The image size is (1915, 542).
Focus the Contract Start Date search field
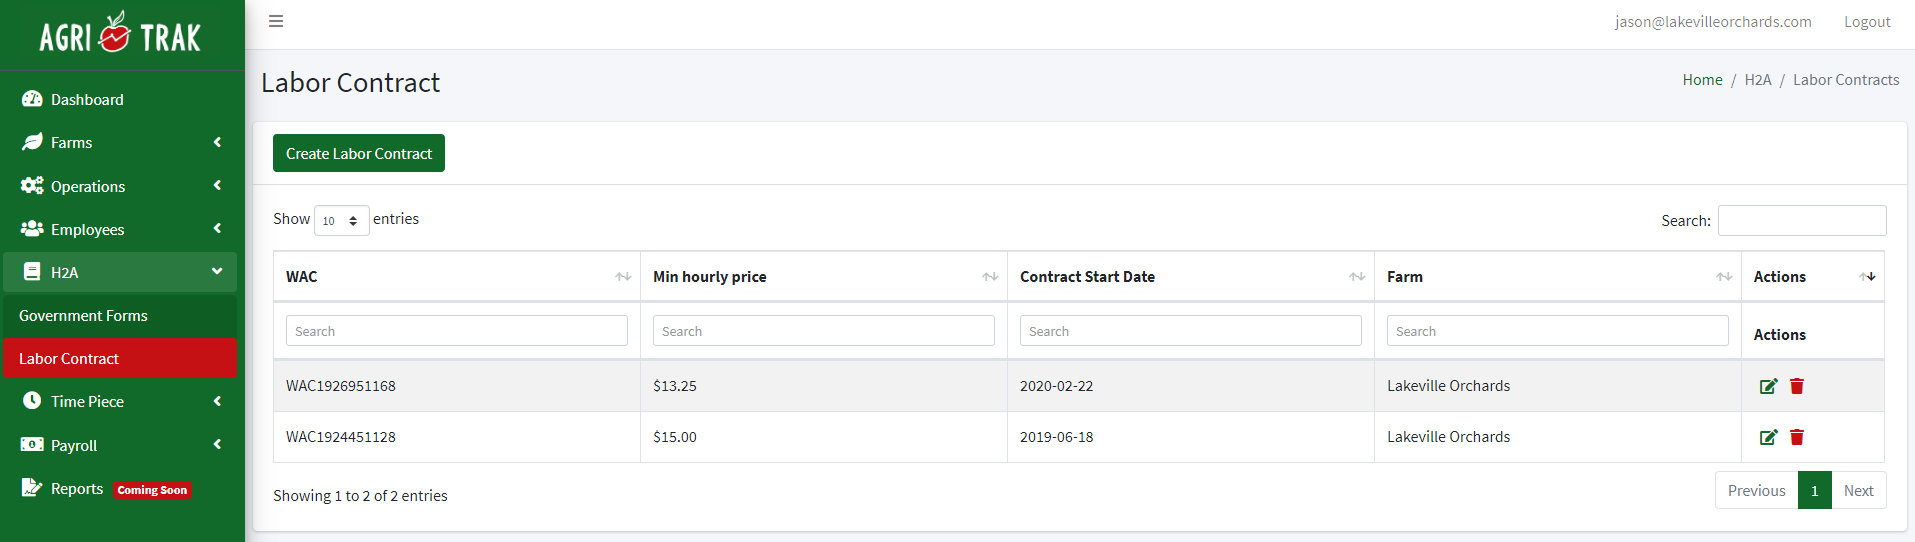point(1191,331)
